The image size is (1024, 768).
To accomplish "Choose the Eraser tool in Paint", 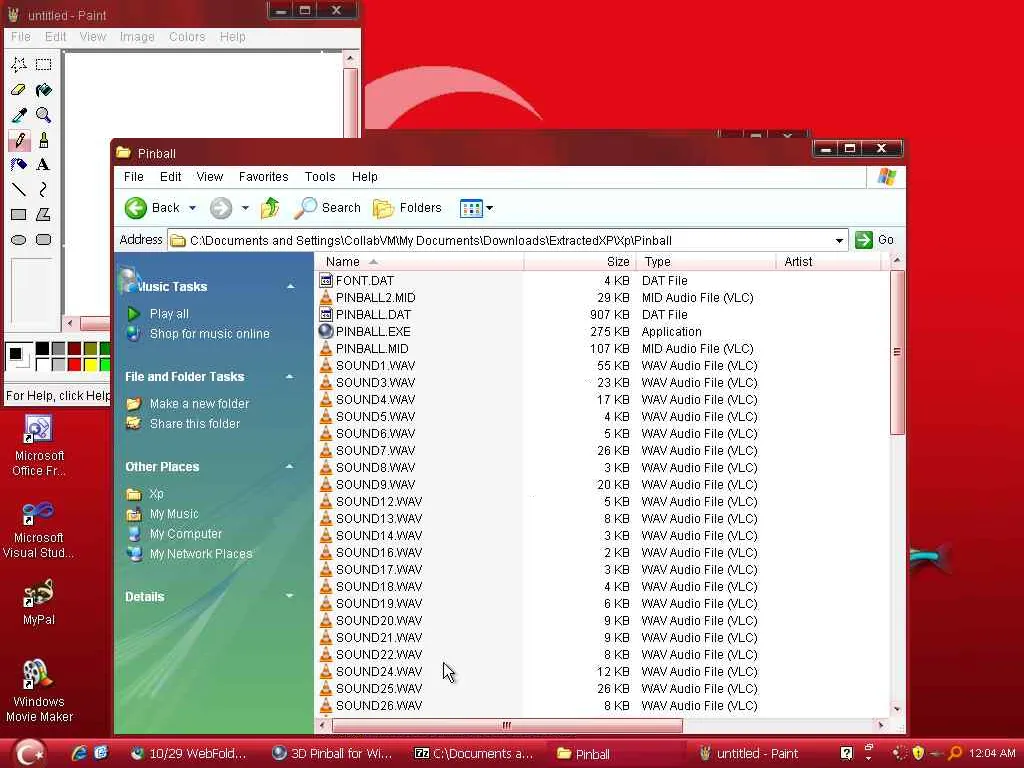I will 19,89.
